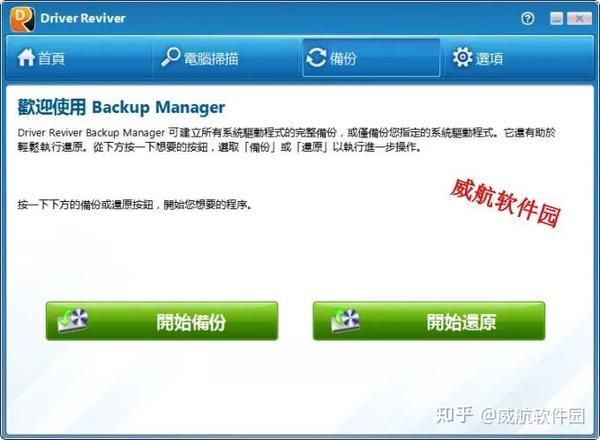Click the gear icon for 選項
Viewport: 600px width, 440px height.
click(462, 57)
